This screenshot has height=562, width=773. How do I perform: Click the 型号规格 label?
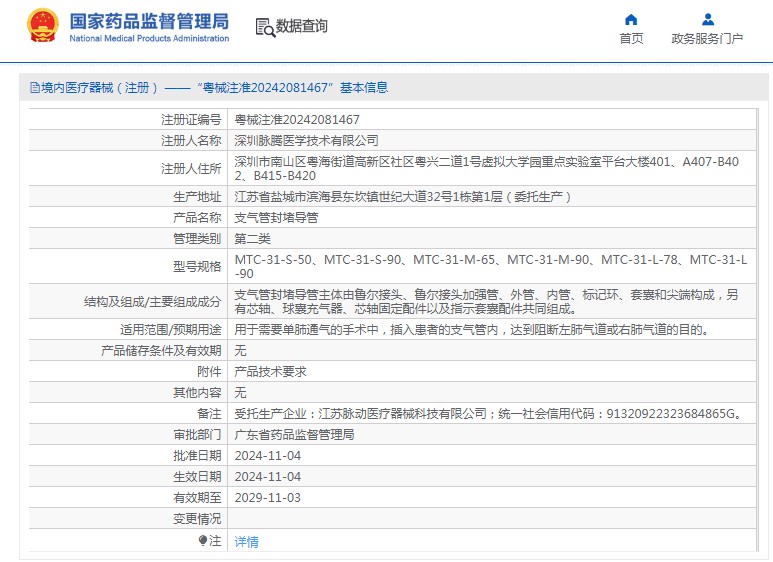197,266
